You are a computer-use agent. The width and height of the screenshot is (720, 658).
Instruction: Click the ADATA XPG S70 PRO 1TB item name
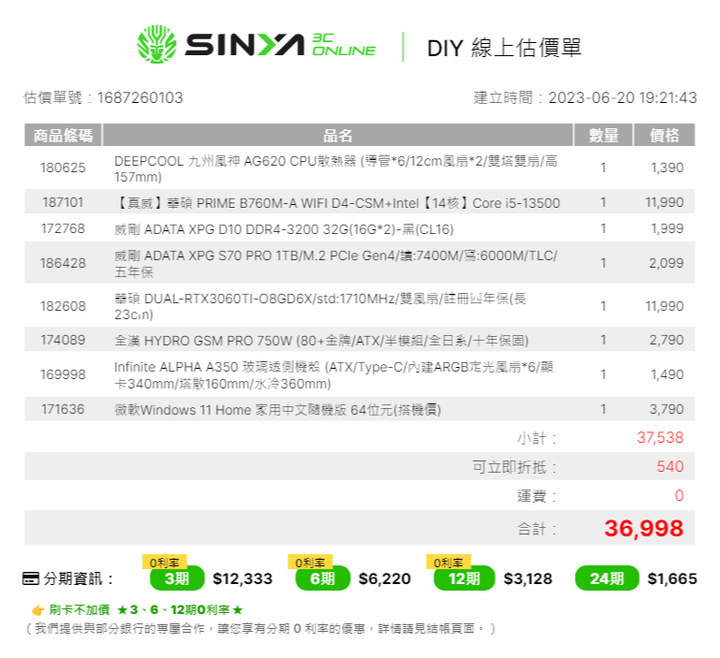point(336,263)
